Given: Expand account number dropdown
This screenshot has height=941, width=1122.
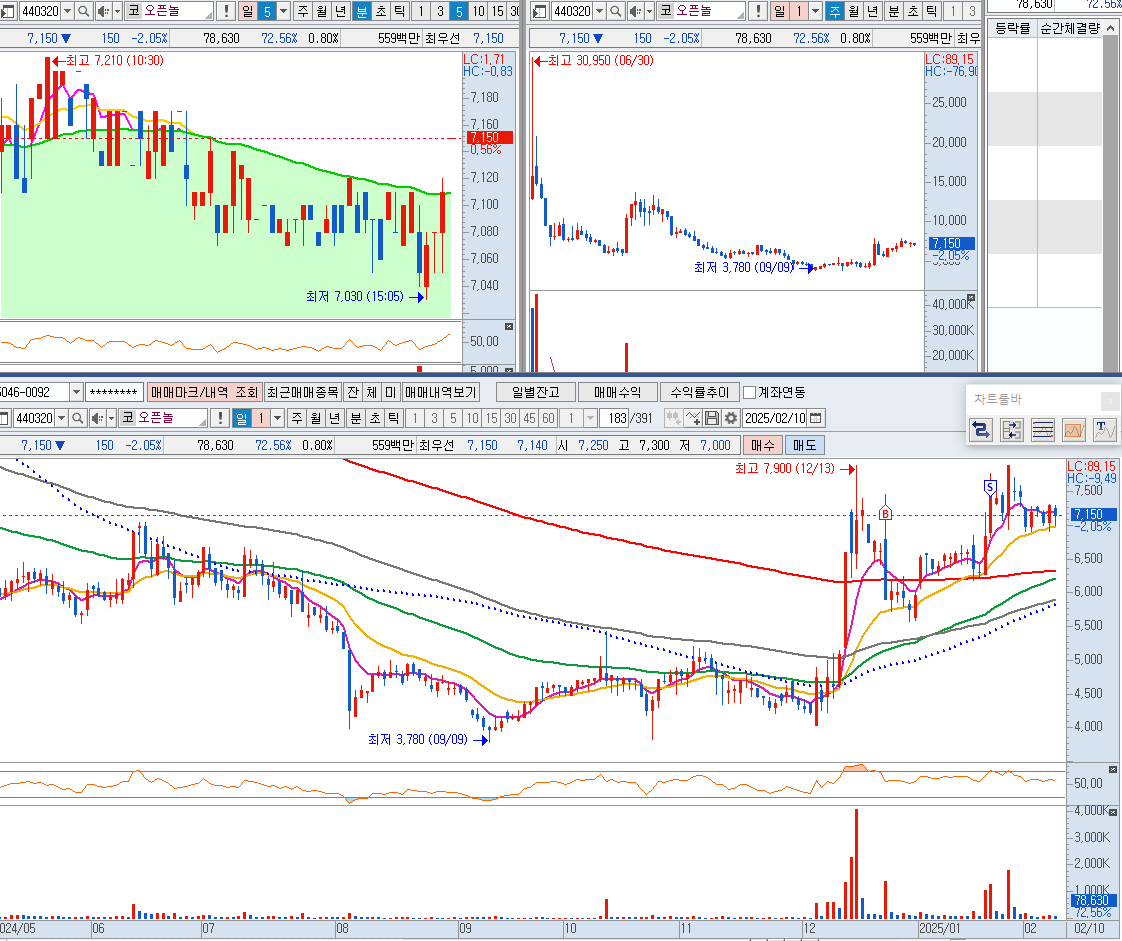Looking at the screenshot, I should pyautogui.click(x=76, y=392).
